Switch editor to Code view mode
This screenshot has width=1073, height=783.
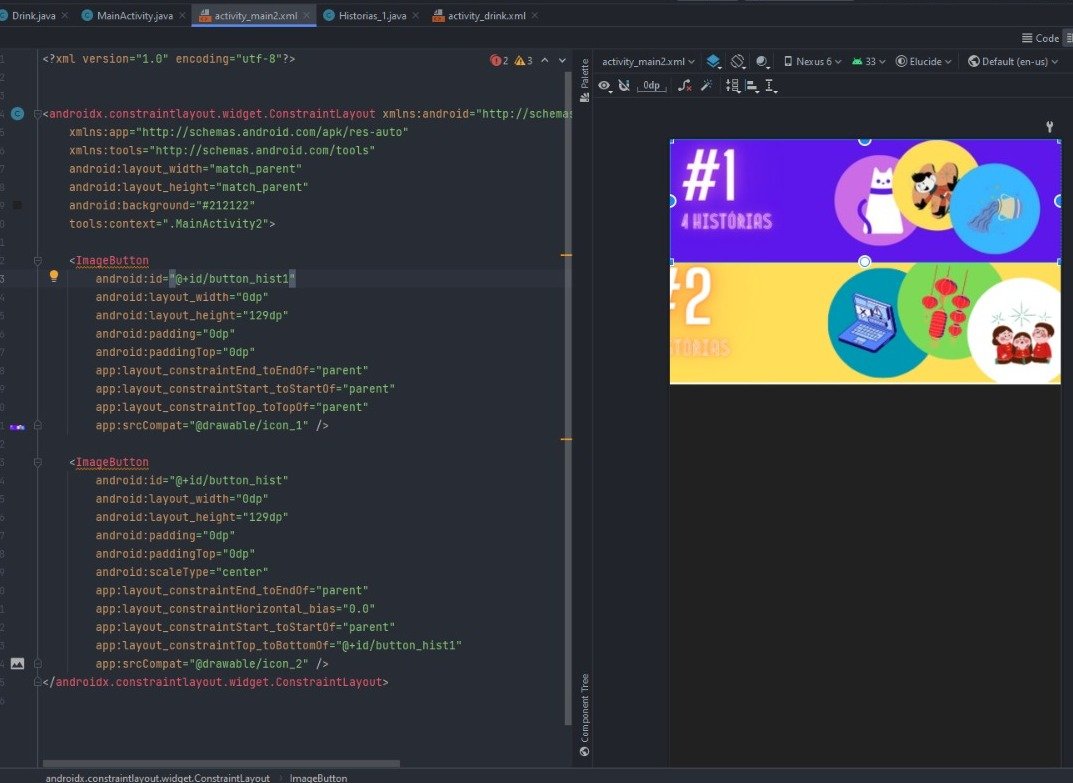tap(1040, 38)
